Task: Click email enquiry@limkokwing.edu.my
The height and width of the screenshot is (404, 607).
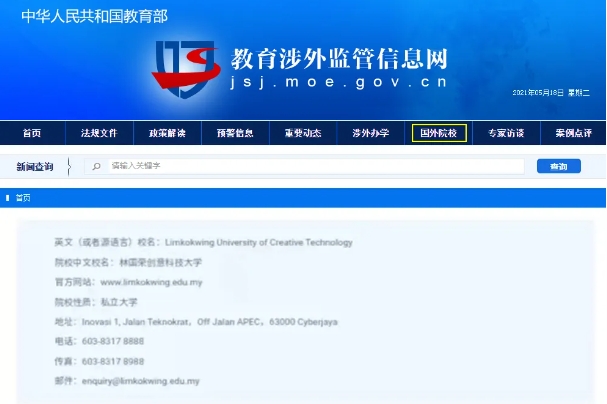Action: pyautogui.click(x=141, y=381)
